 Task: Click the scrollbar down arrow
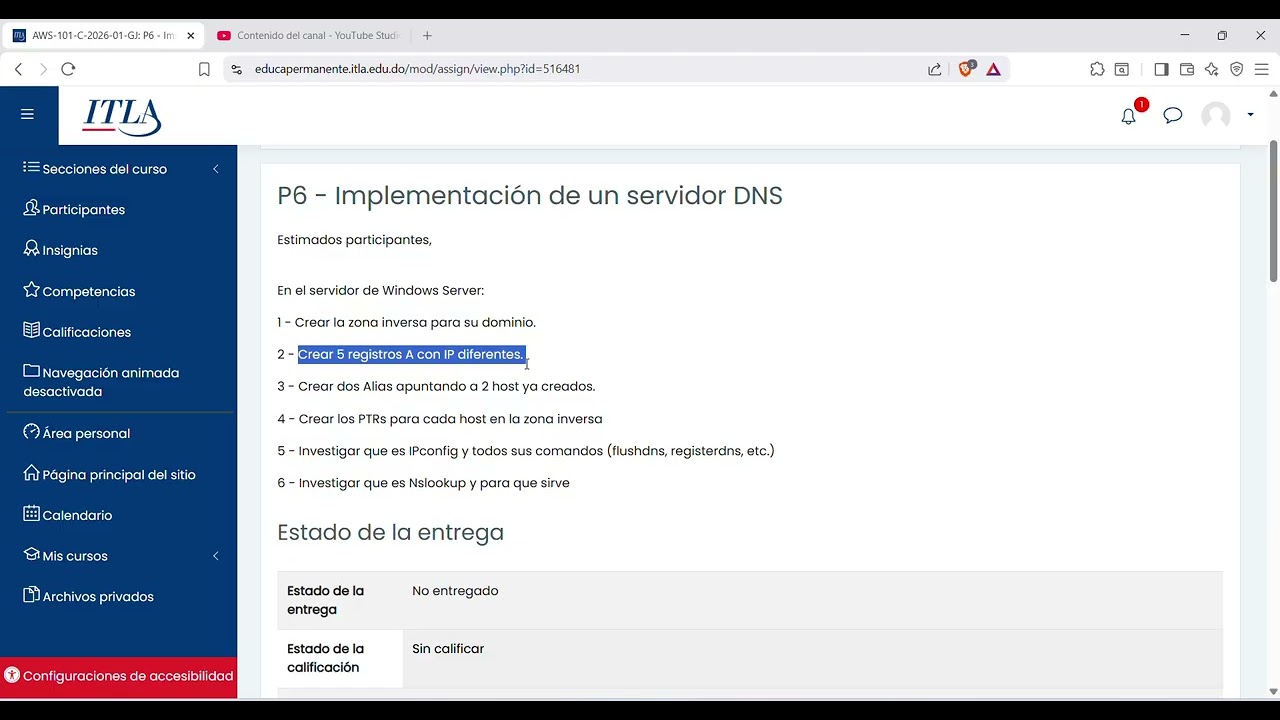tap(1273, 691)
